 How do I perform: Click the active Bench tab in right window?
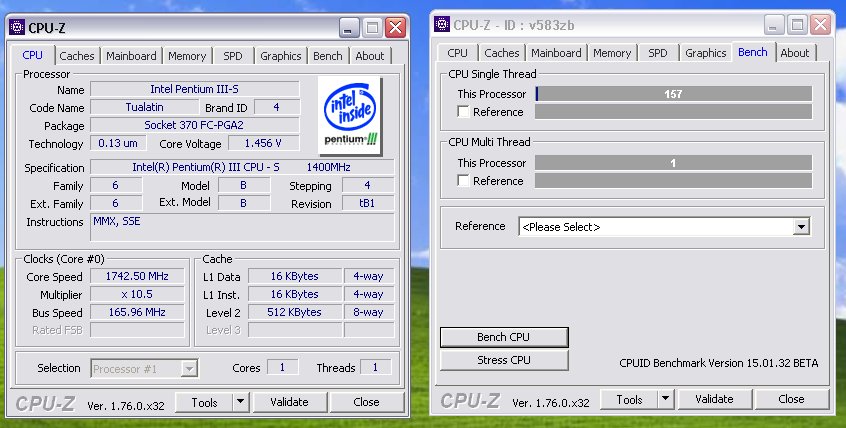pos(753,52)
